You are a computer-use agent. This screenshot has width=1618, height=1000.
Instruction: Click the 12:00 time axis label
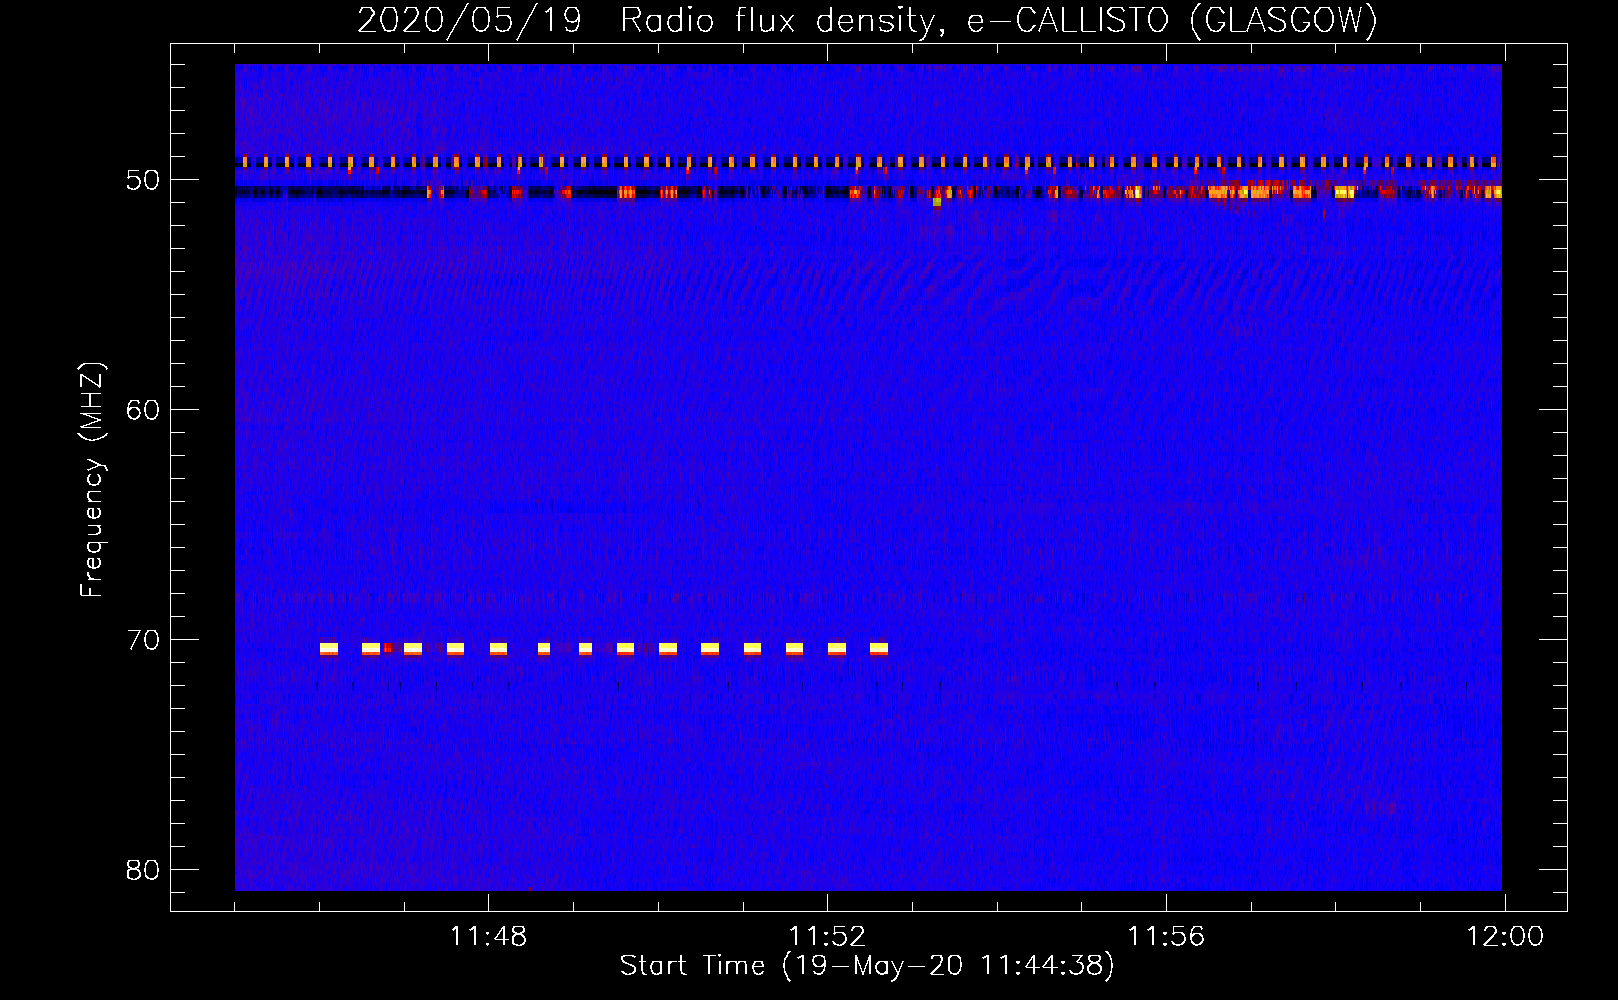coord(1505,937)
